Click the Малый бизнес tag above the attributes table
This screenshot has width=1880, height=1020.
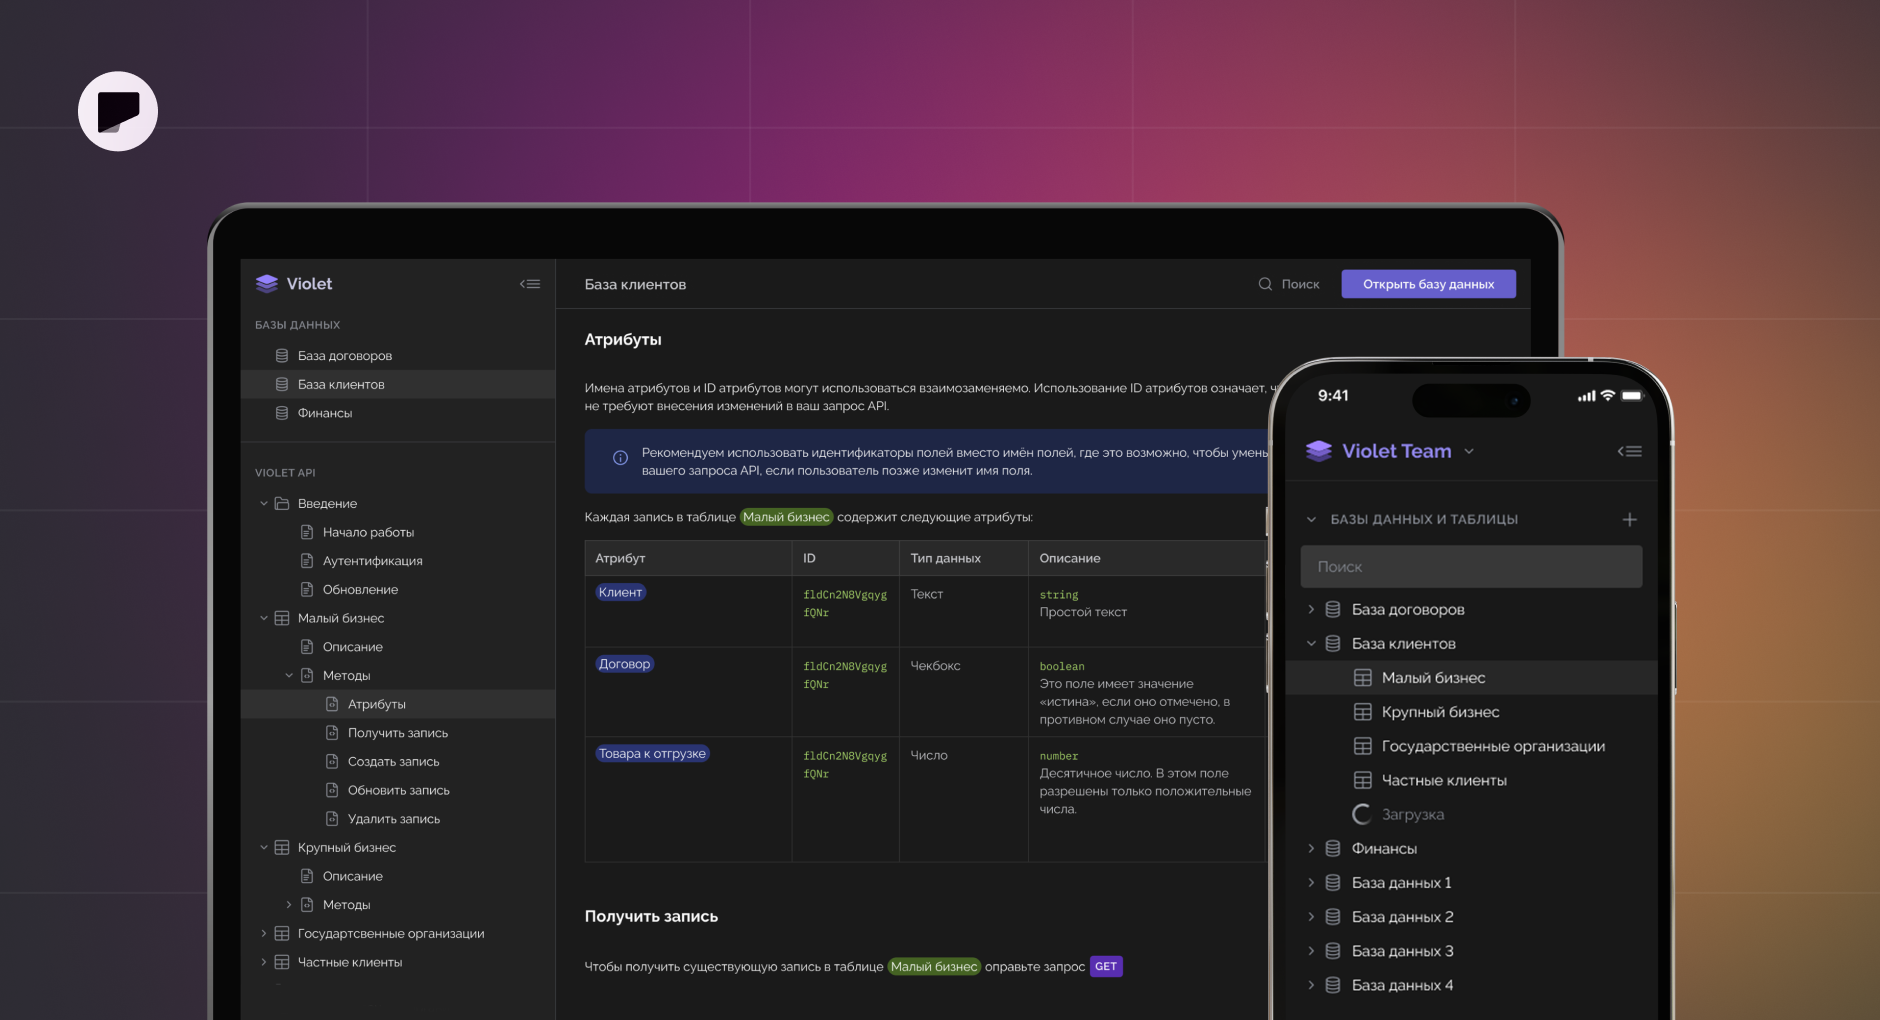(786, 517)
